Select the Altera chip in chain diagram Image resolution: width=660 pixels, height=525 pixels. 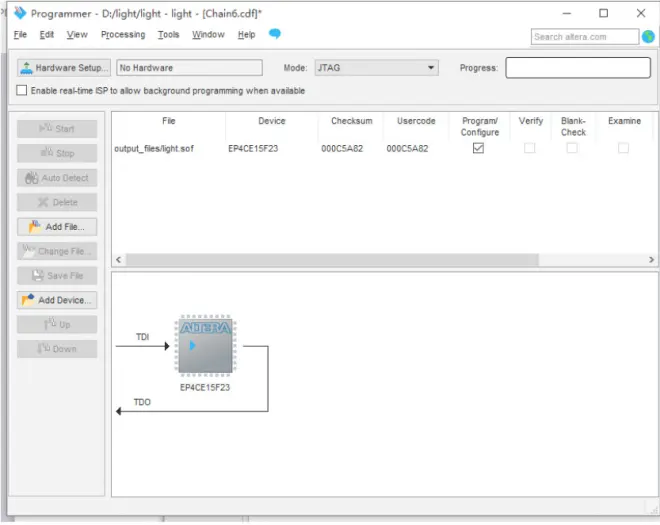tap(205, 346)
